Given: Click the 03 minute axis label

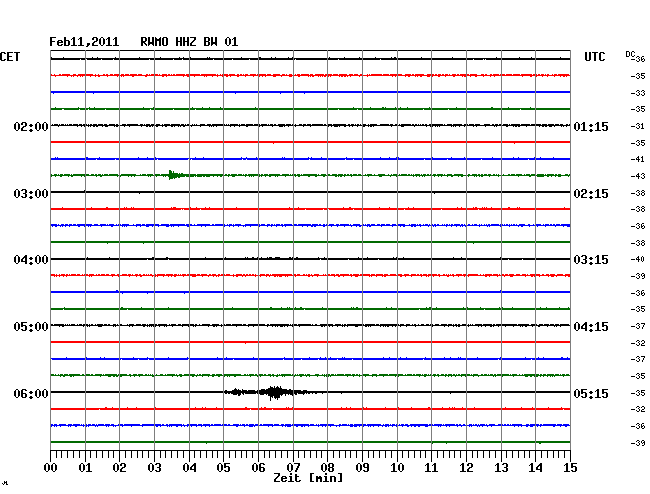Looking at the screenshot, I should click(x=154, y=468).
